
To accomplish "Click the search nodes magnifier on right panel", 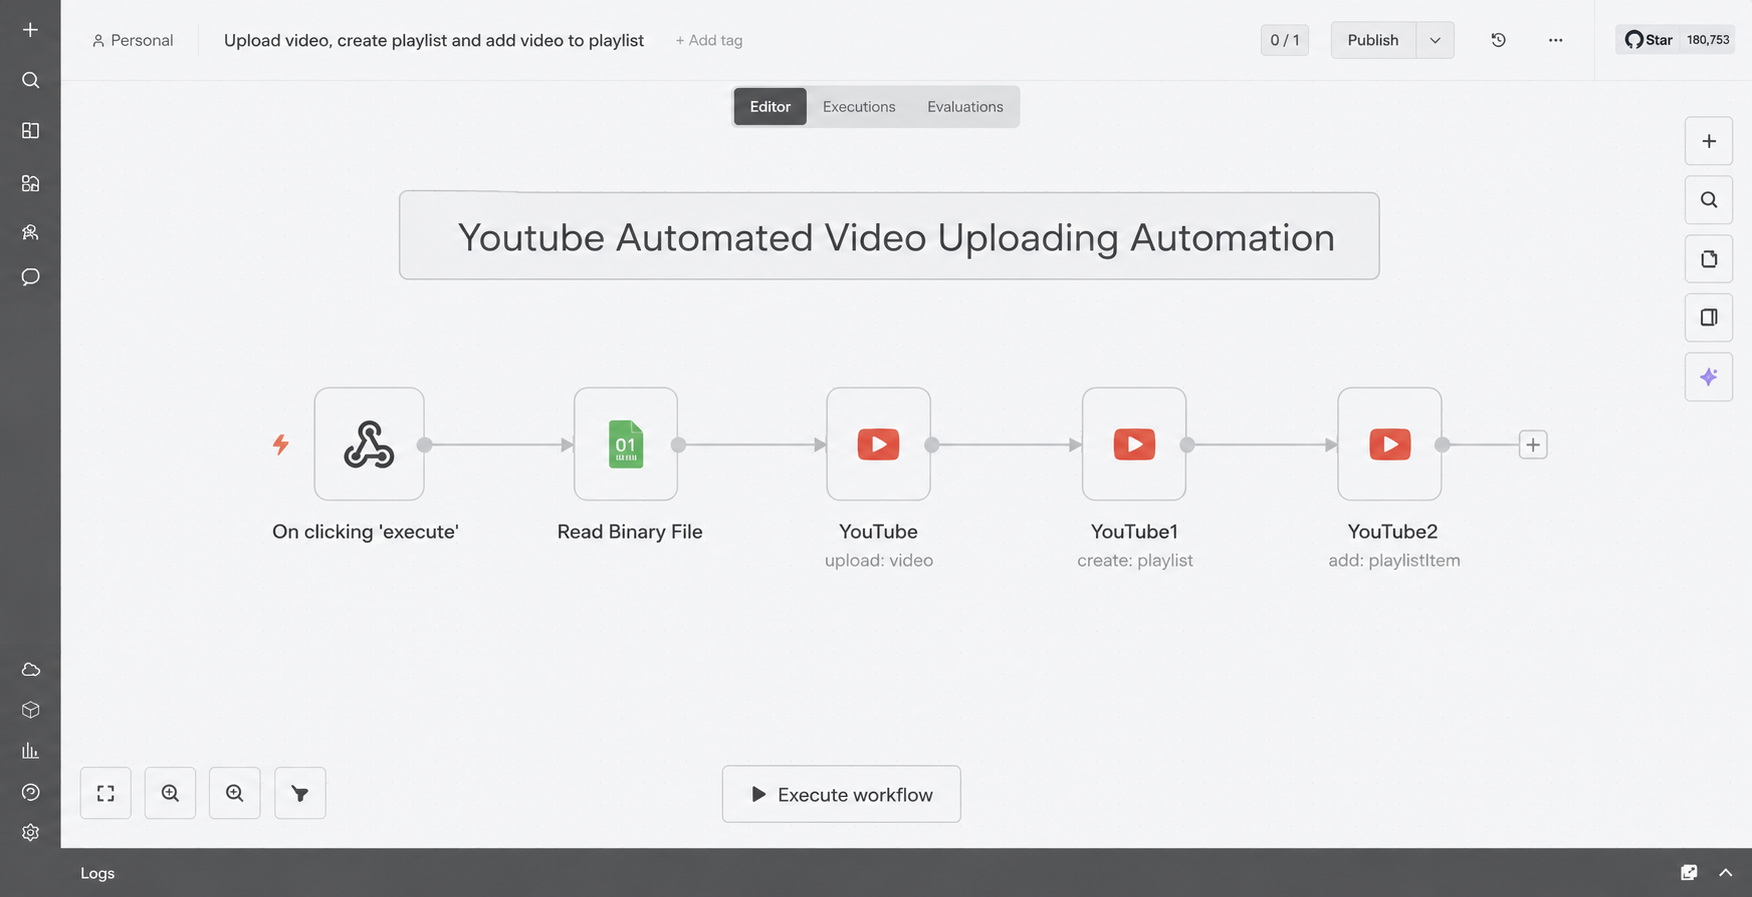I will click(x=1709, y=200).
